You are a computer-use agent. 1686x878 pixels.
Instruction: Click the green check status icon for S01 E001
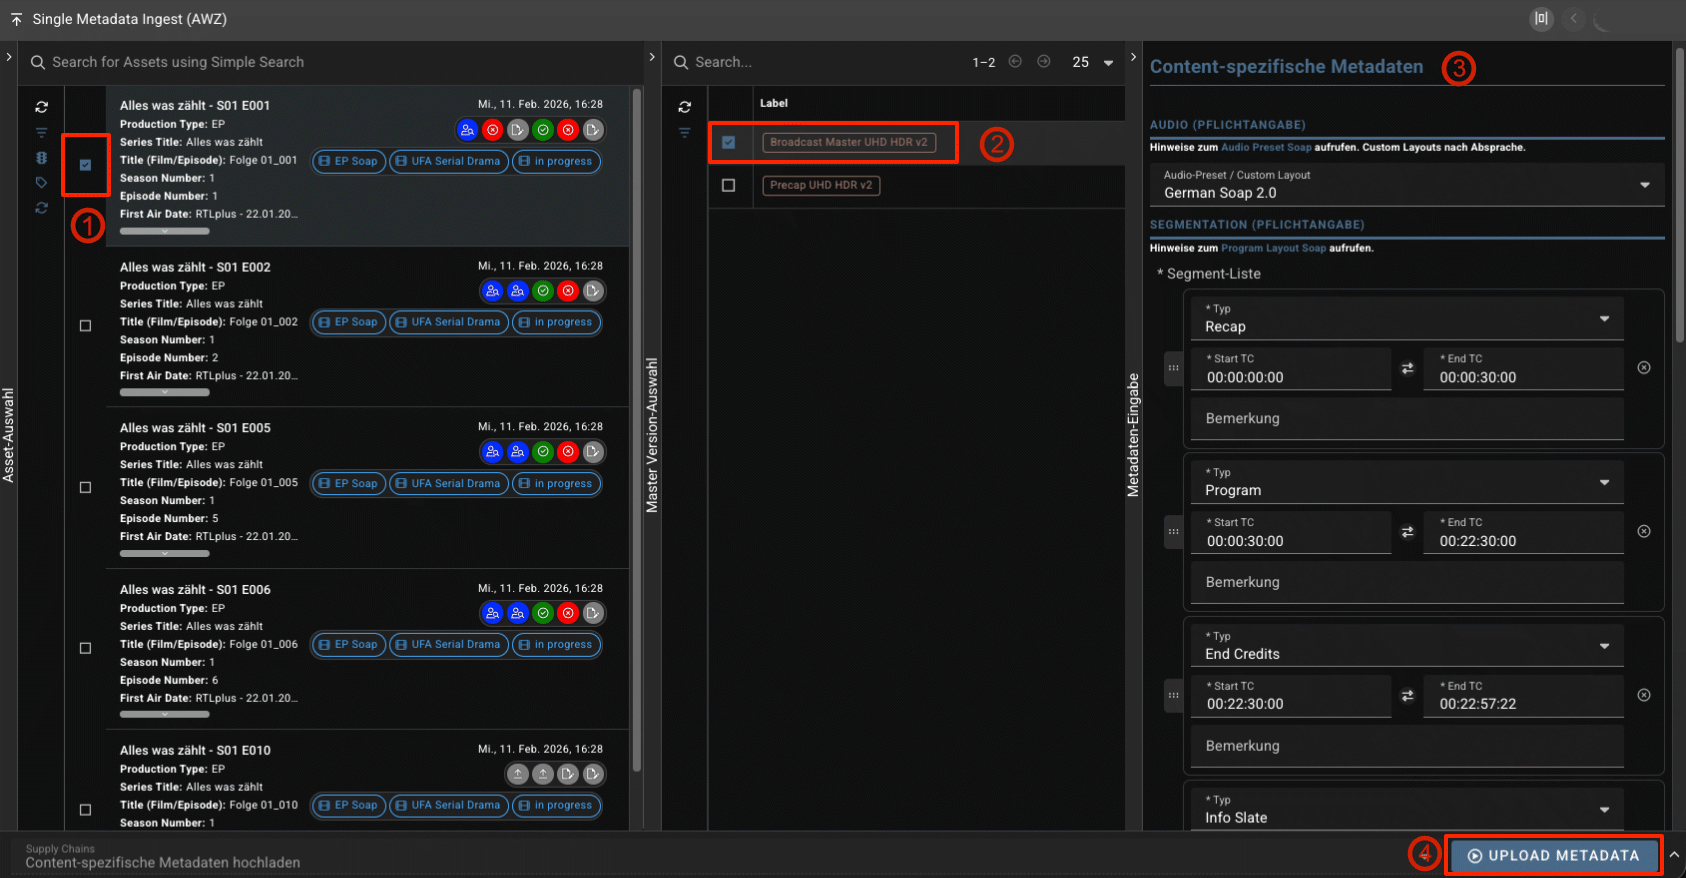tap(543, 130)
